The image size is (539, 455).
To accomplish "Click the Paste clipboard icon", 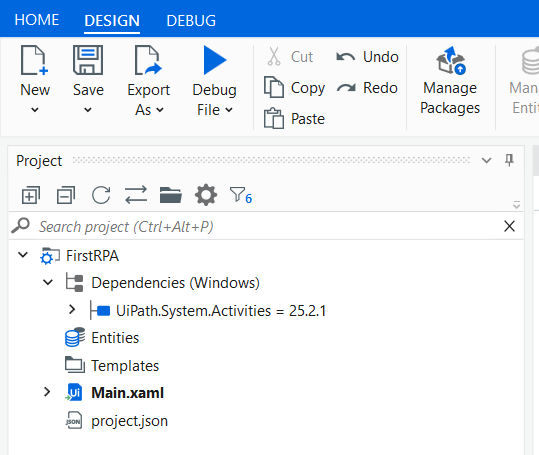I will (x=274, y=118).
